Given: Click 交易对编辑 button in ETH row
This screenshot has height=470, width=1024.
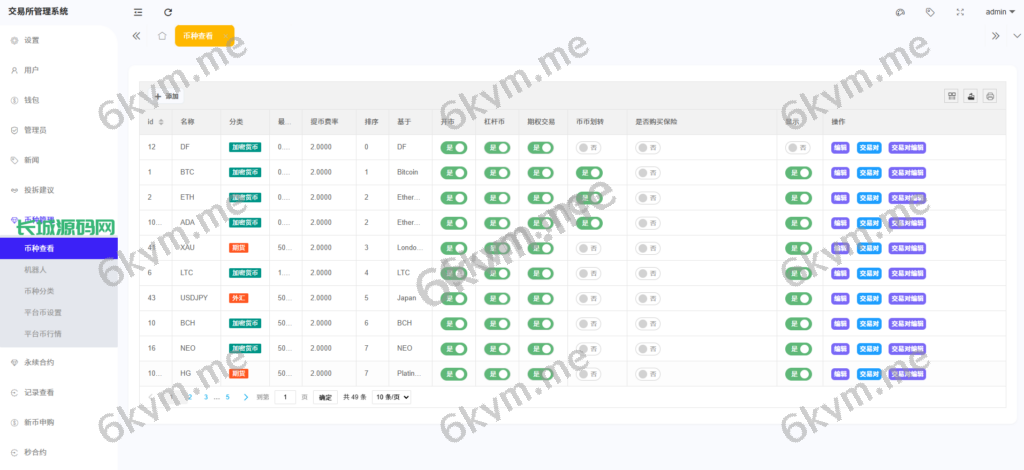Looking at the screenshot, I should [907, 198].
